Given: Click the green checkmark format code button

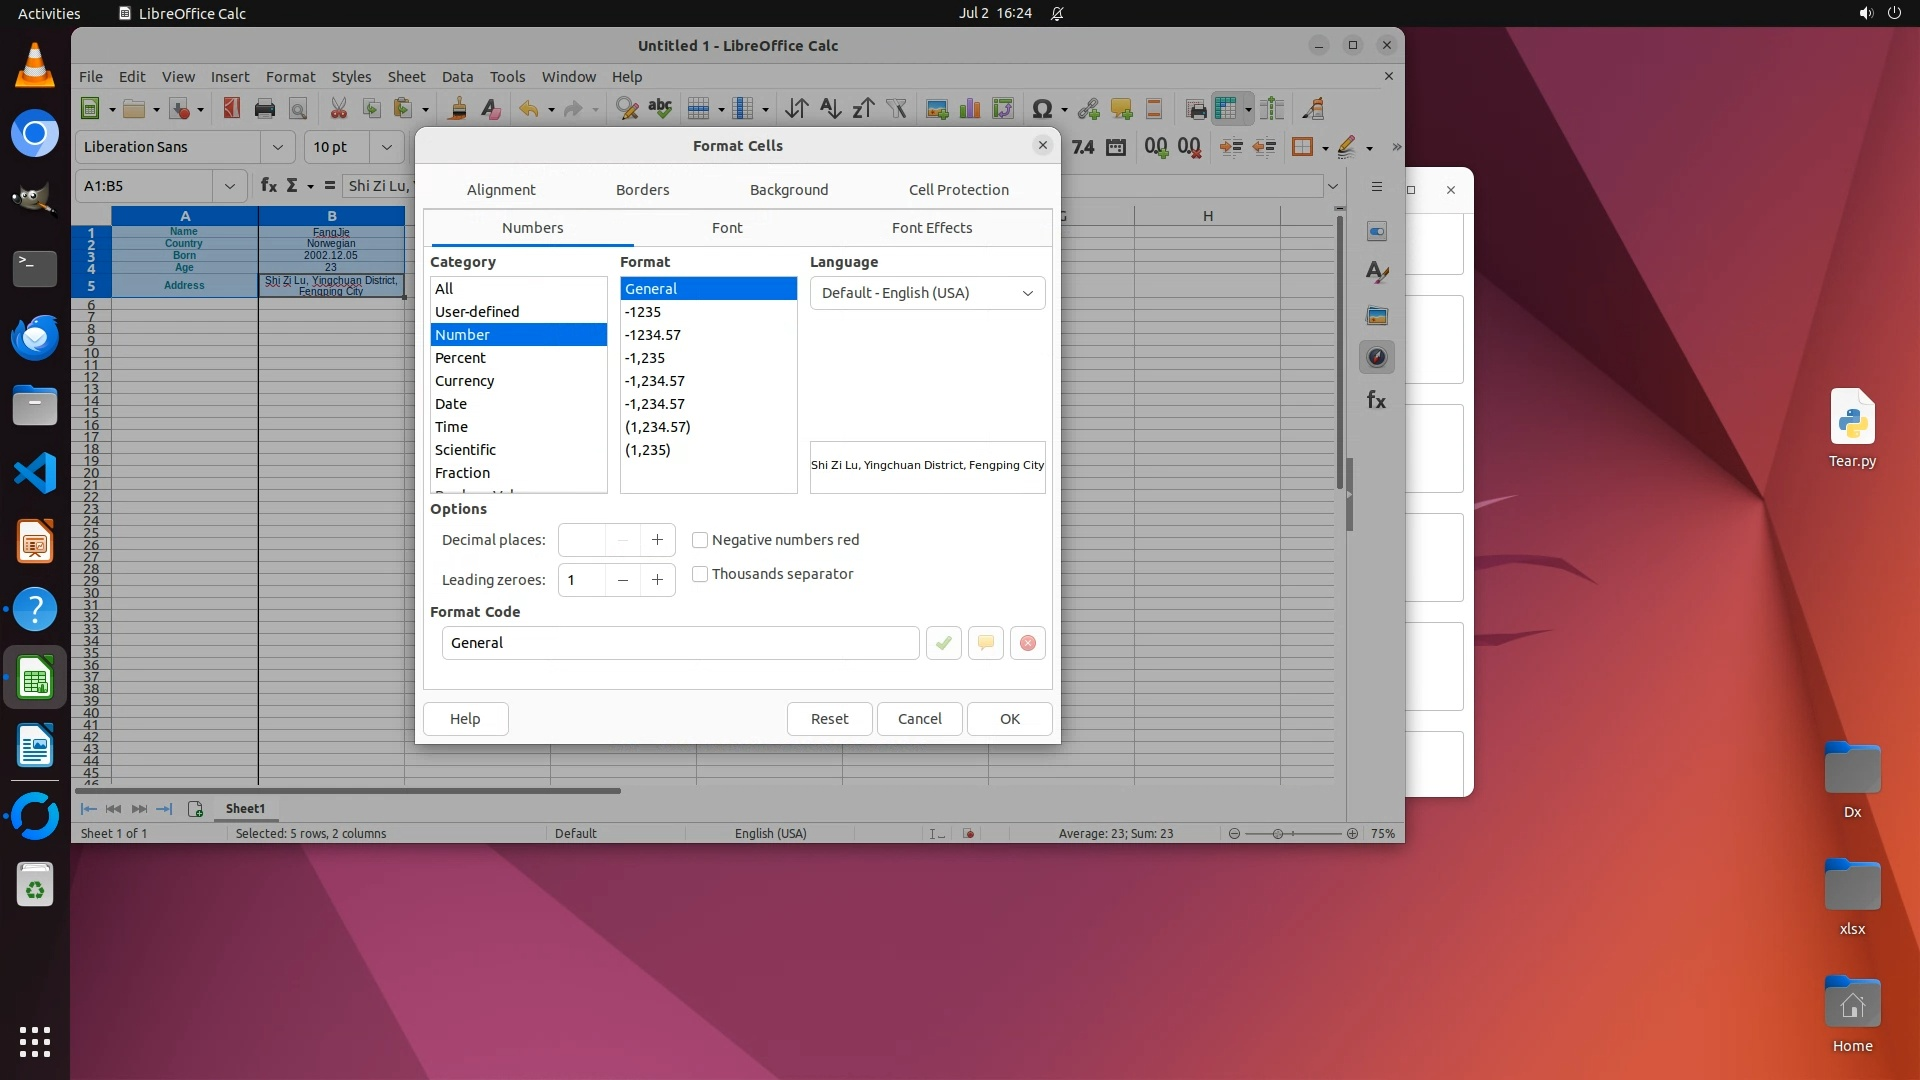Looking at the screenshot, I should 943,643.
